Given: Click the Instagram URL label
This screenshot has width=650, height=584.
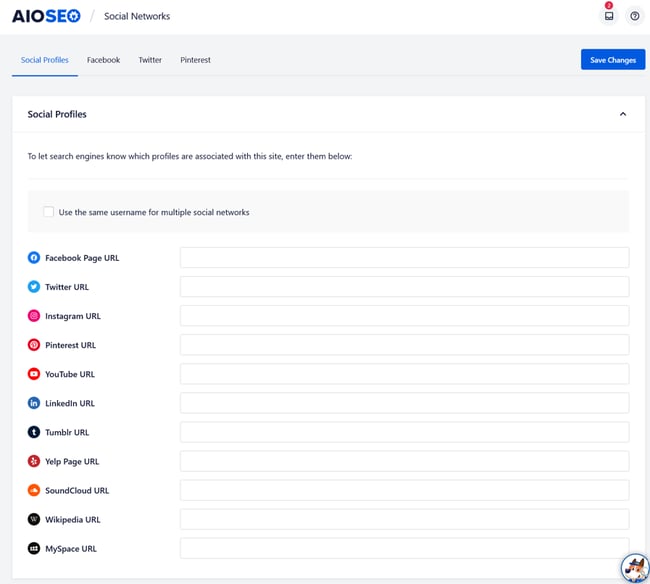Looking at the screenshot, I should pyautogui.click(x=73, y=316).
